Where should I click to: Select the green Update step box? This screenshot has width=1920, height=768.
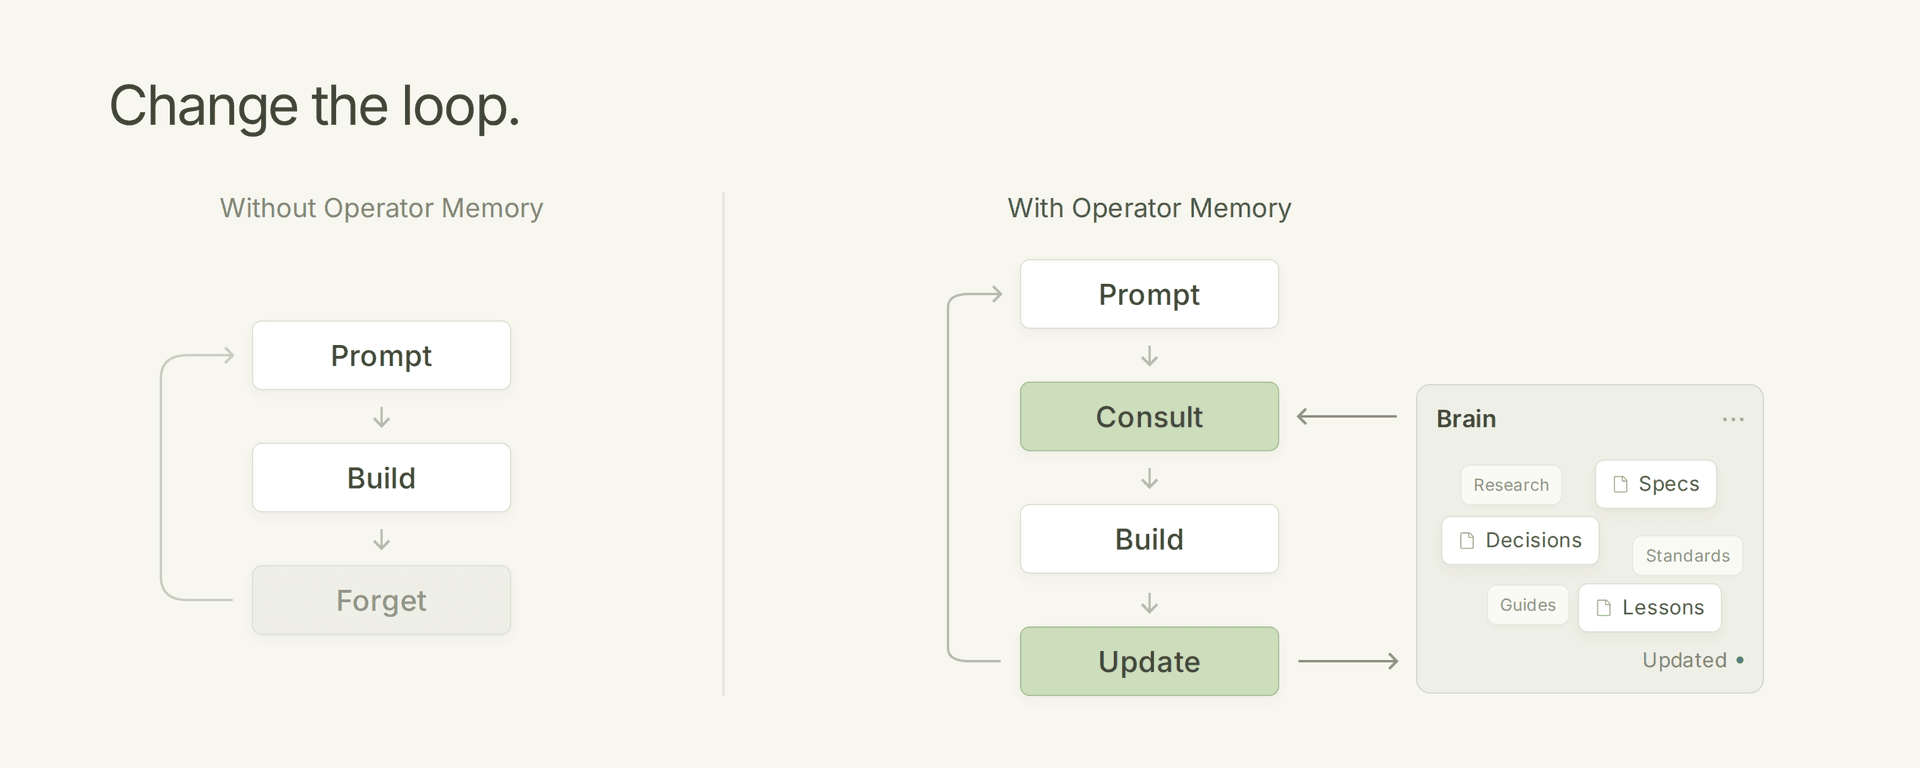[x=1149, y=661]
